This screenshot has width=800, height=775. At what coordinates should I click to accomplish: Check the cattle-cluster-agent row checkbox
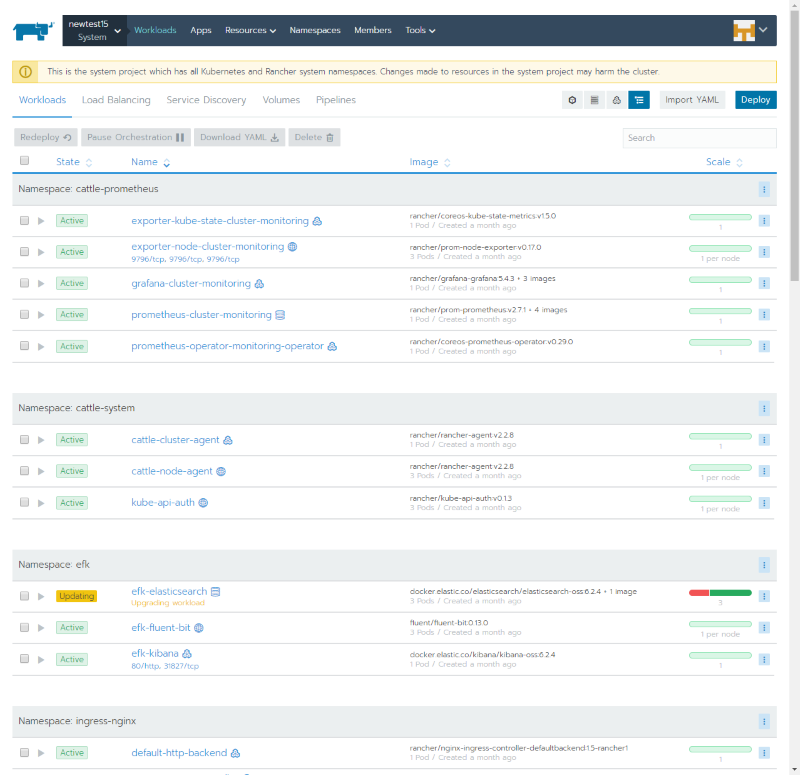(24, 439)
